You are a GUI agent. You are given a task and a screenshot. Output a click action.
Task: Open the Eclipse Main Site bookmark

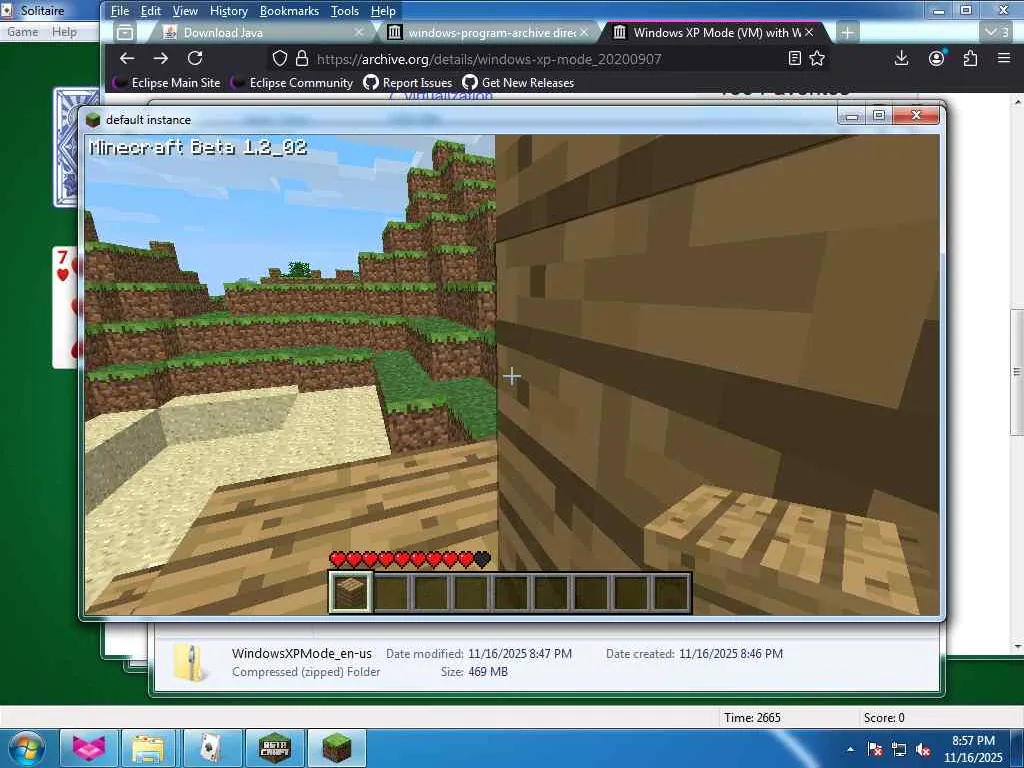tap(167, 82)
